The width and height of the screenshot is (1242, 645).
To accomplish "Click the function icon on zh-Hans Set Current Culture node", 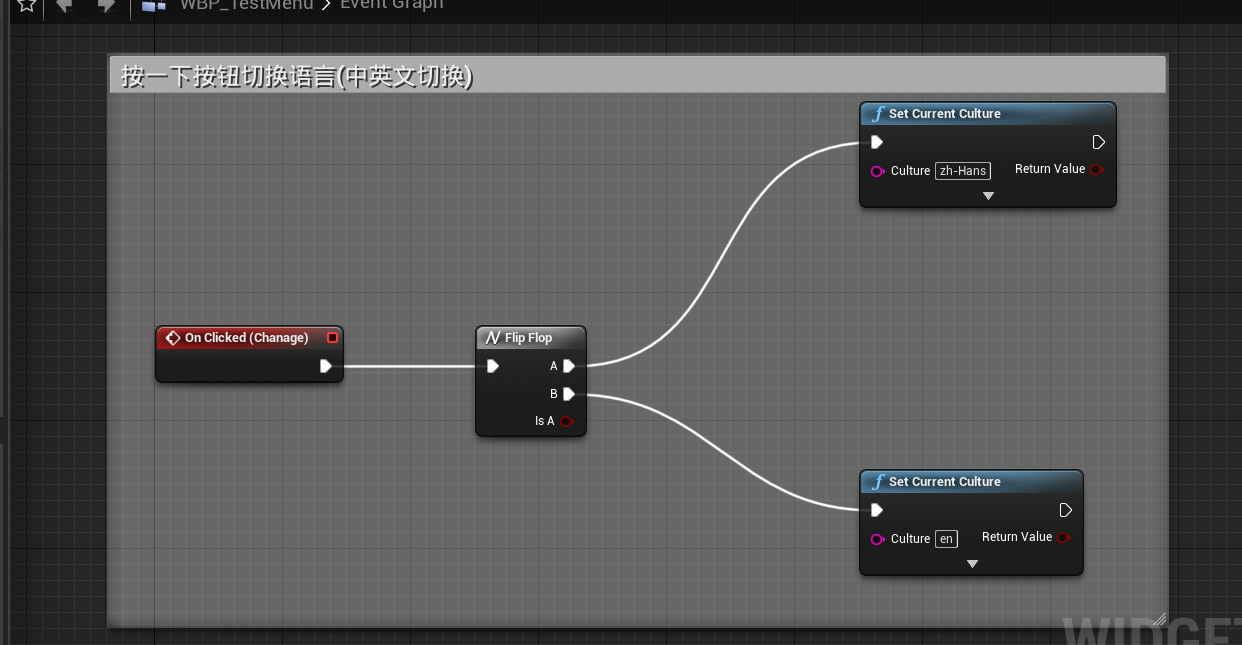I will pos(877,114).
